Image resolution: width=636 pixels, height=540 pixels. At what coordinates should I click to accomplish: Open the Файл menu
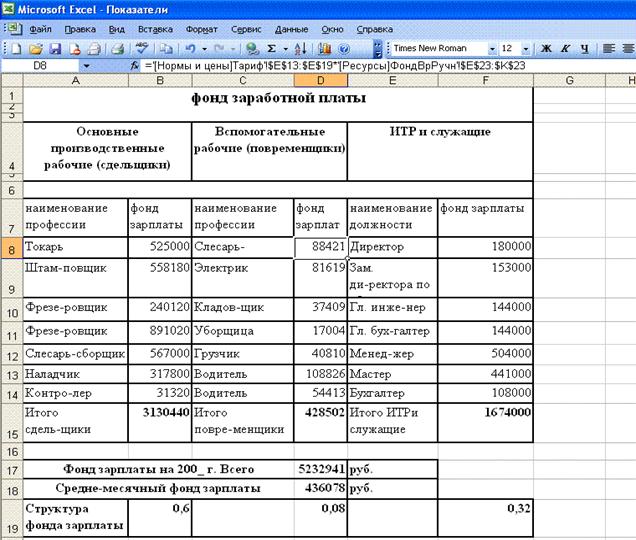[40, 29]
